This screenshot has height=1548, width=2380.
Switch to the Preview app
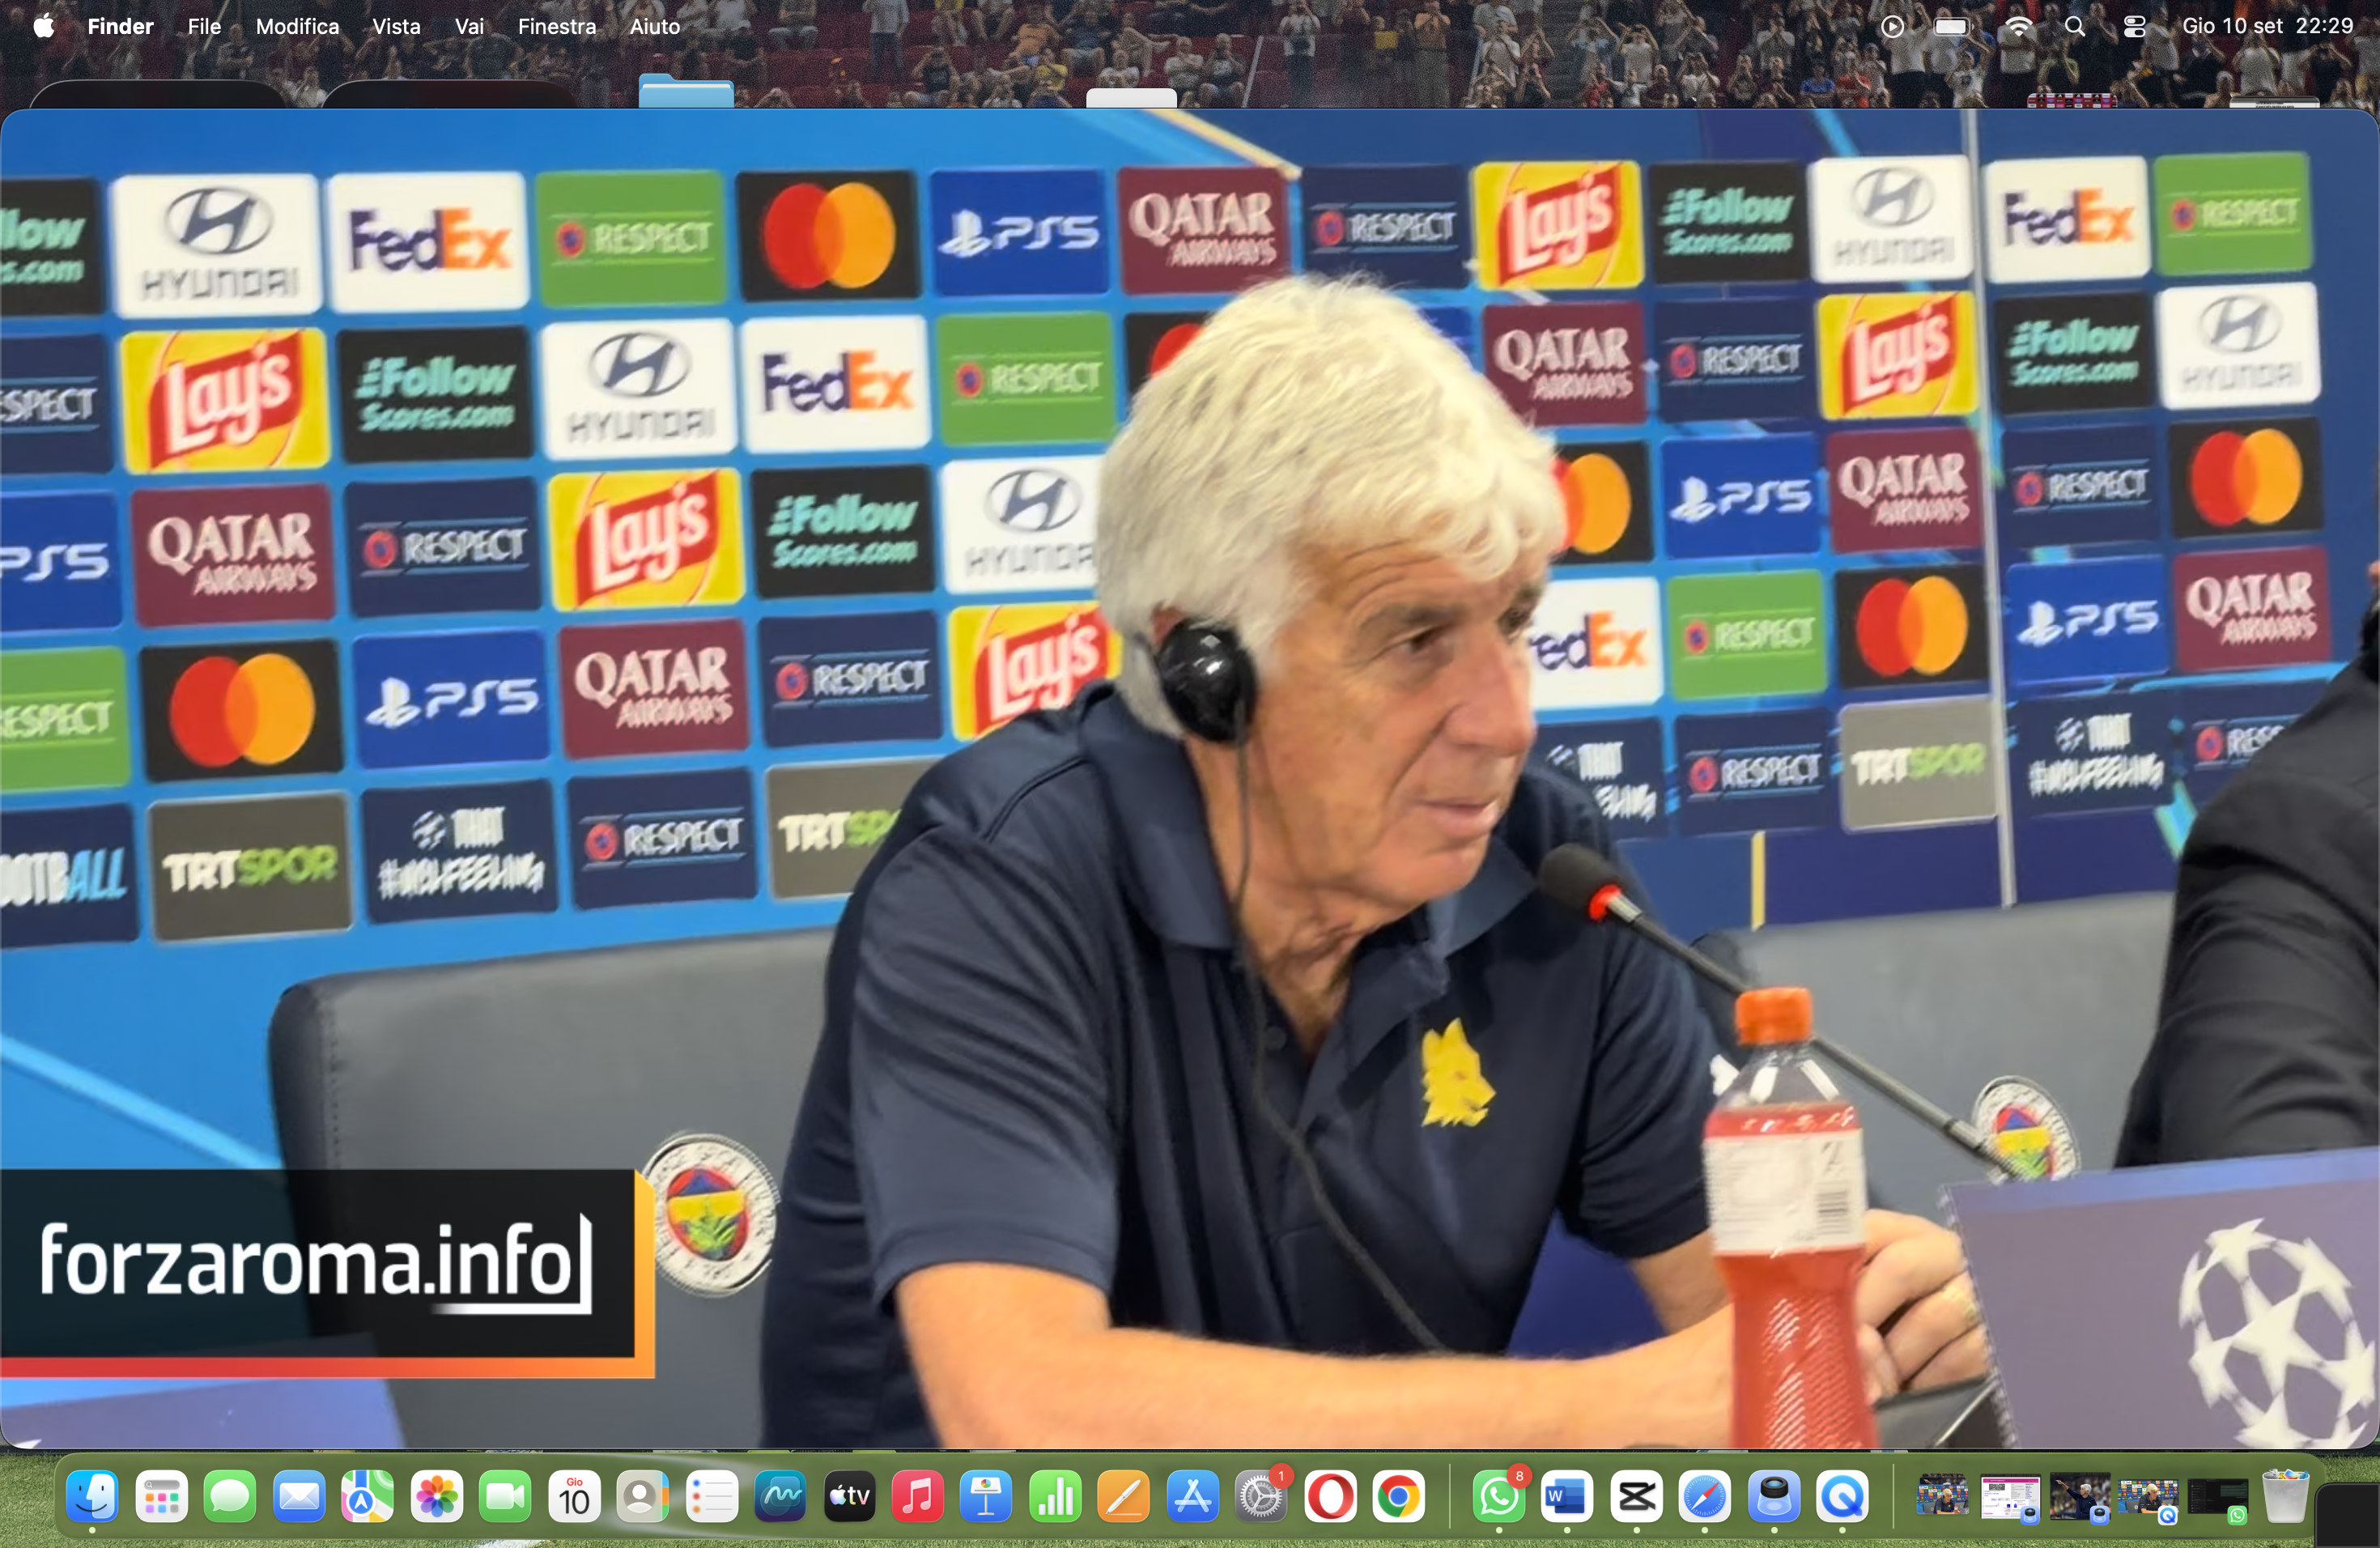(x=1774, y=1497)
